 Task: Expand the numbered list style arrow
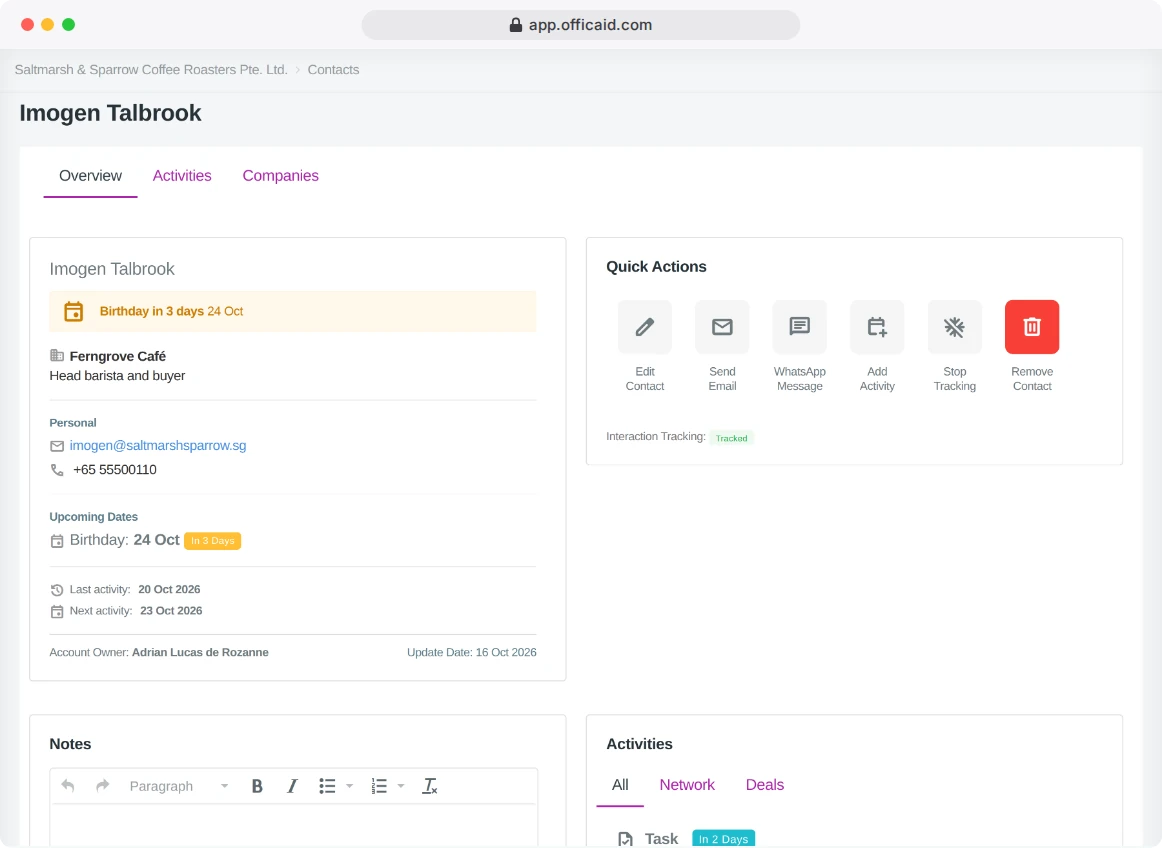pyautogui.click(x=401, y=786)
